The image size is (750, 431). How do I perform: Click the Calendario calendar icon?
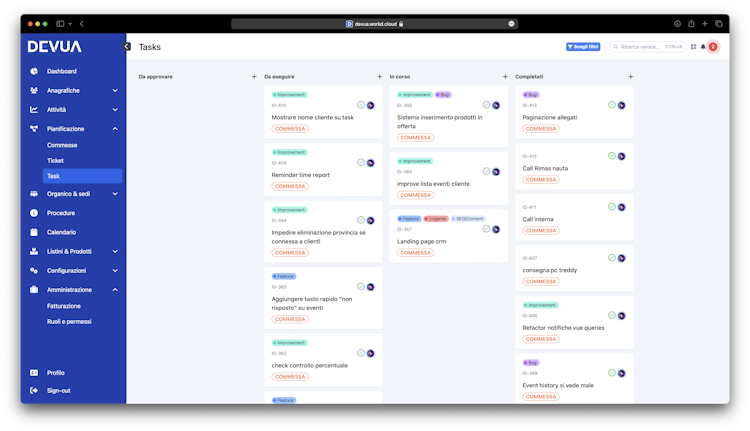[x=34, y=232]
